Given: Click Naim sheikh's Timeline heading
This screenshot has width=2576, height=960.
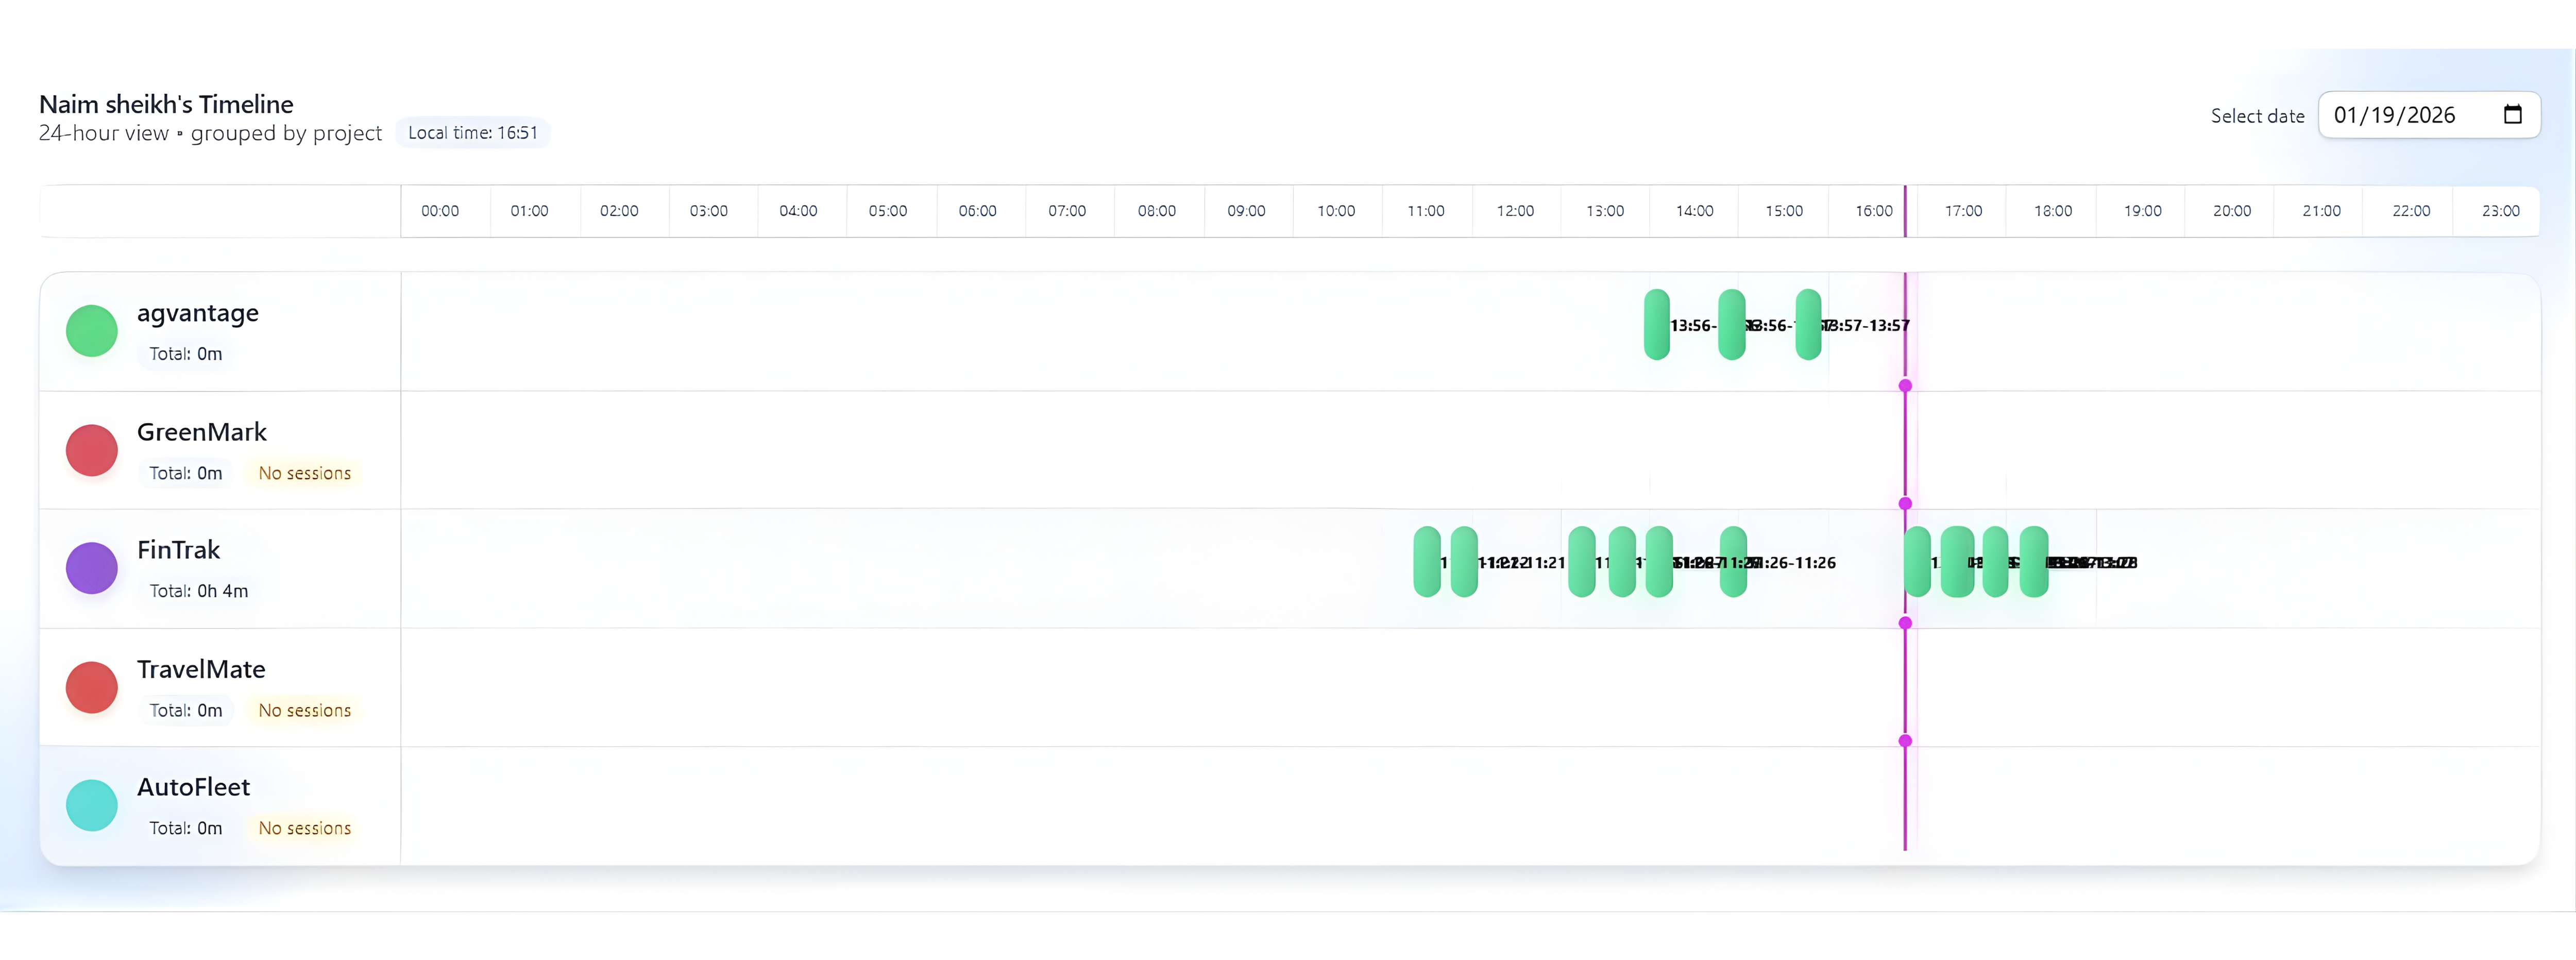Looking at the screenshot, I should pyautogui.click(x=165, y=103).
